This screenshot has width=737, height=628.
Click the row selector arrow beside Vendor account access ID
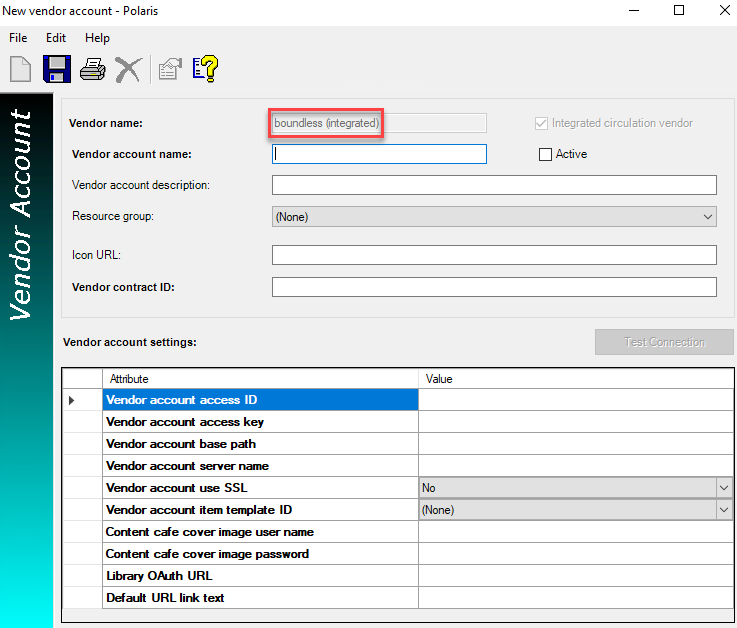click(x=72, y=400)
